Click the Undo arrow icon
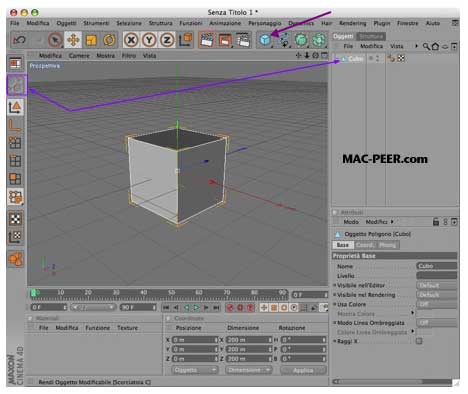The width and height of the screenshot is (468, 394). tap(19, 40)
